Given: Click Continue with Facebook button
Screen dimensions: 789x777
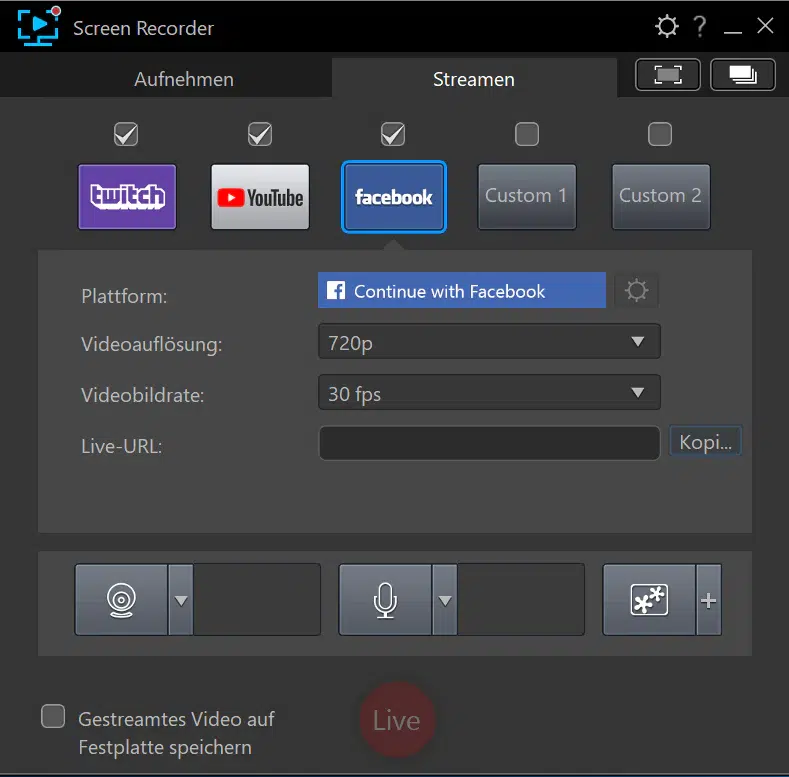Looking at the screenshot, I should point(462,291).
